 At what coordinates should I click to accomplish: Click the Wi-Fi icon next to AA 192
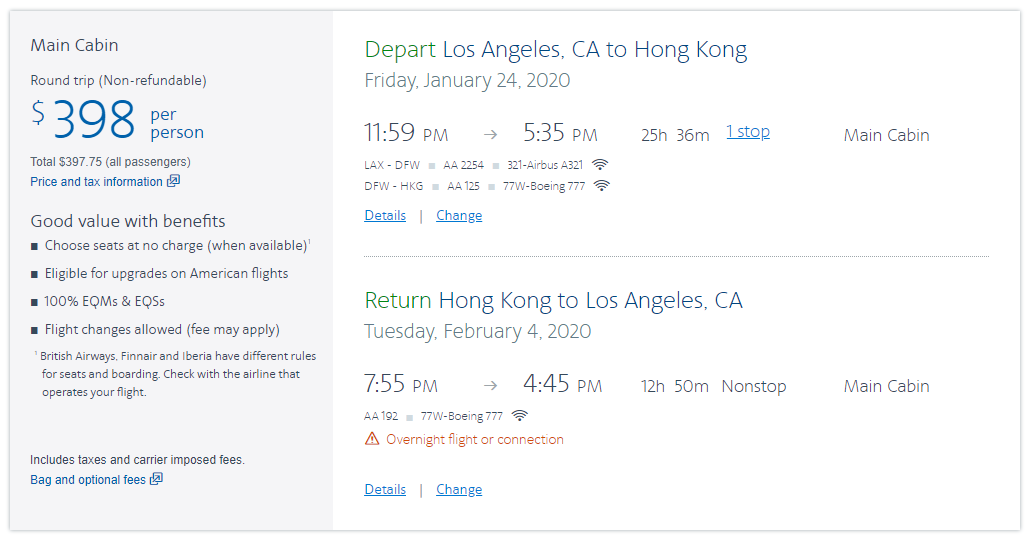520,416
